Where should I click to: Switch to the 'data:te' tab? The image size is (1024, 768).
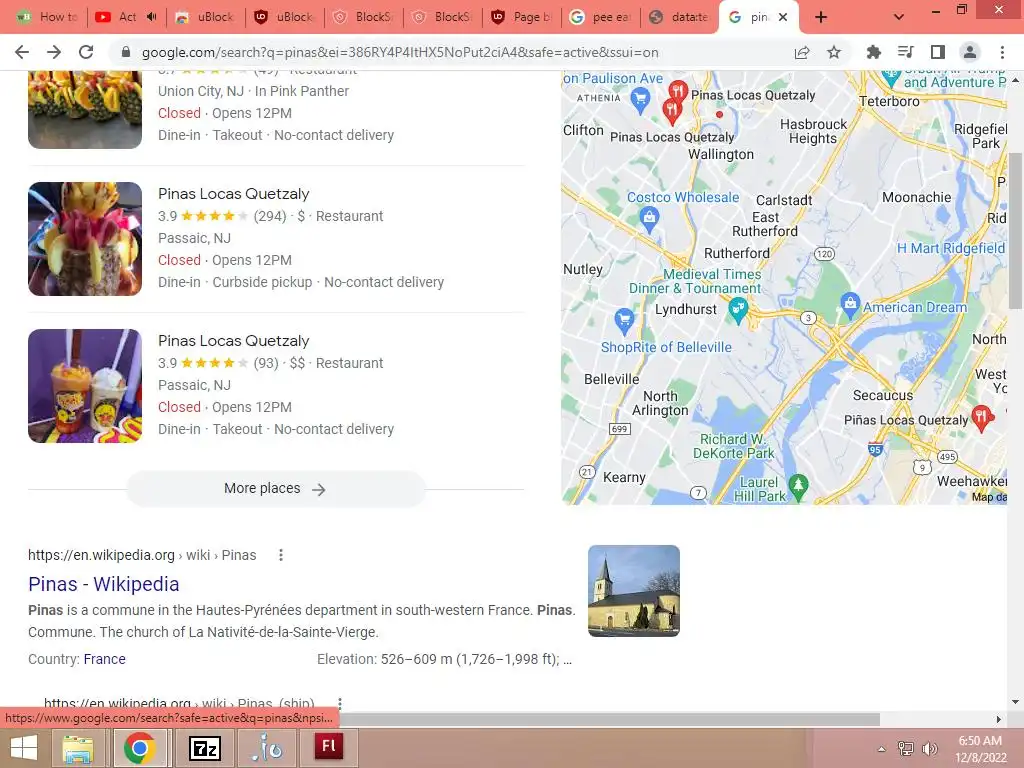point(680,17)
